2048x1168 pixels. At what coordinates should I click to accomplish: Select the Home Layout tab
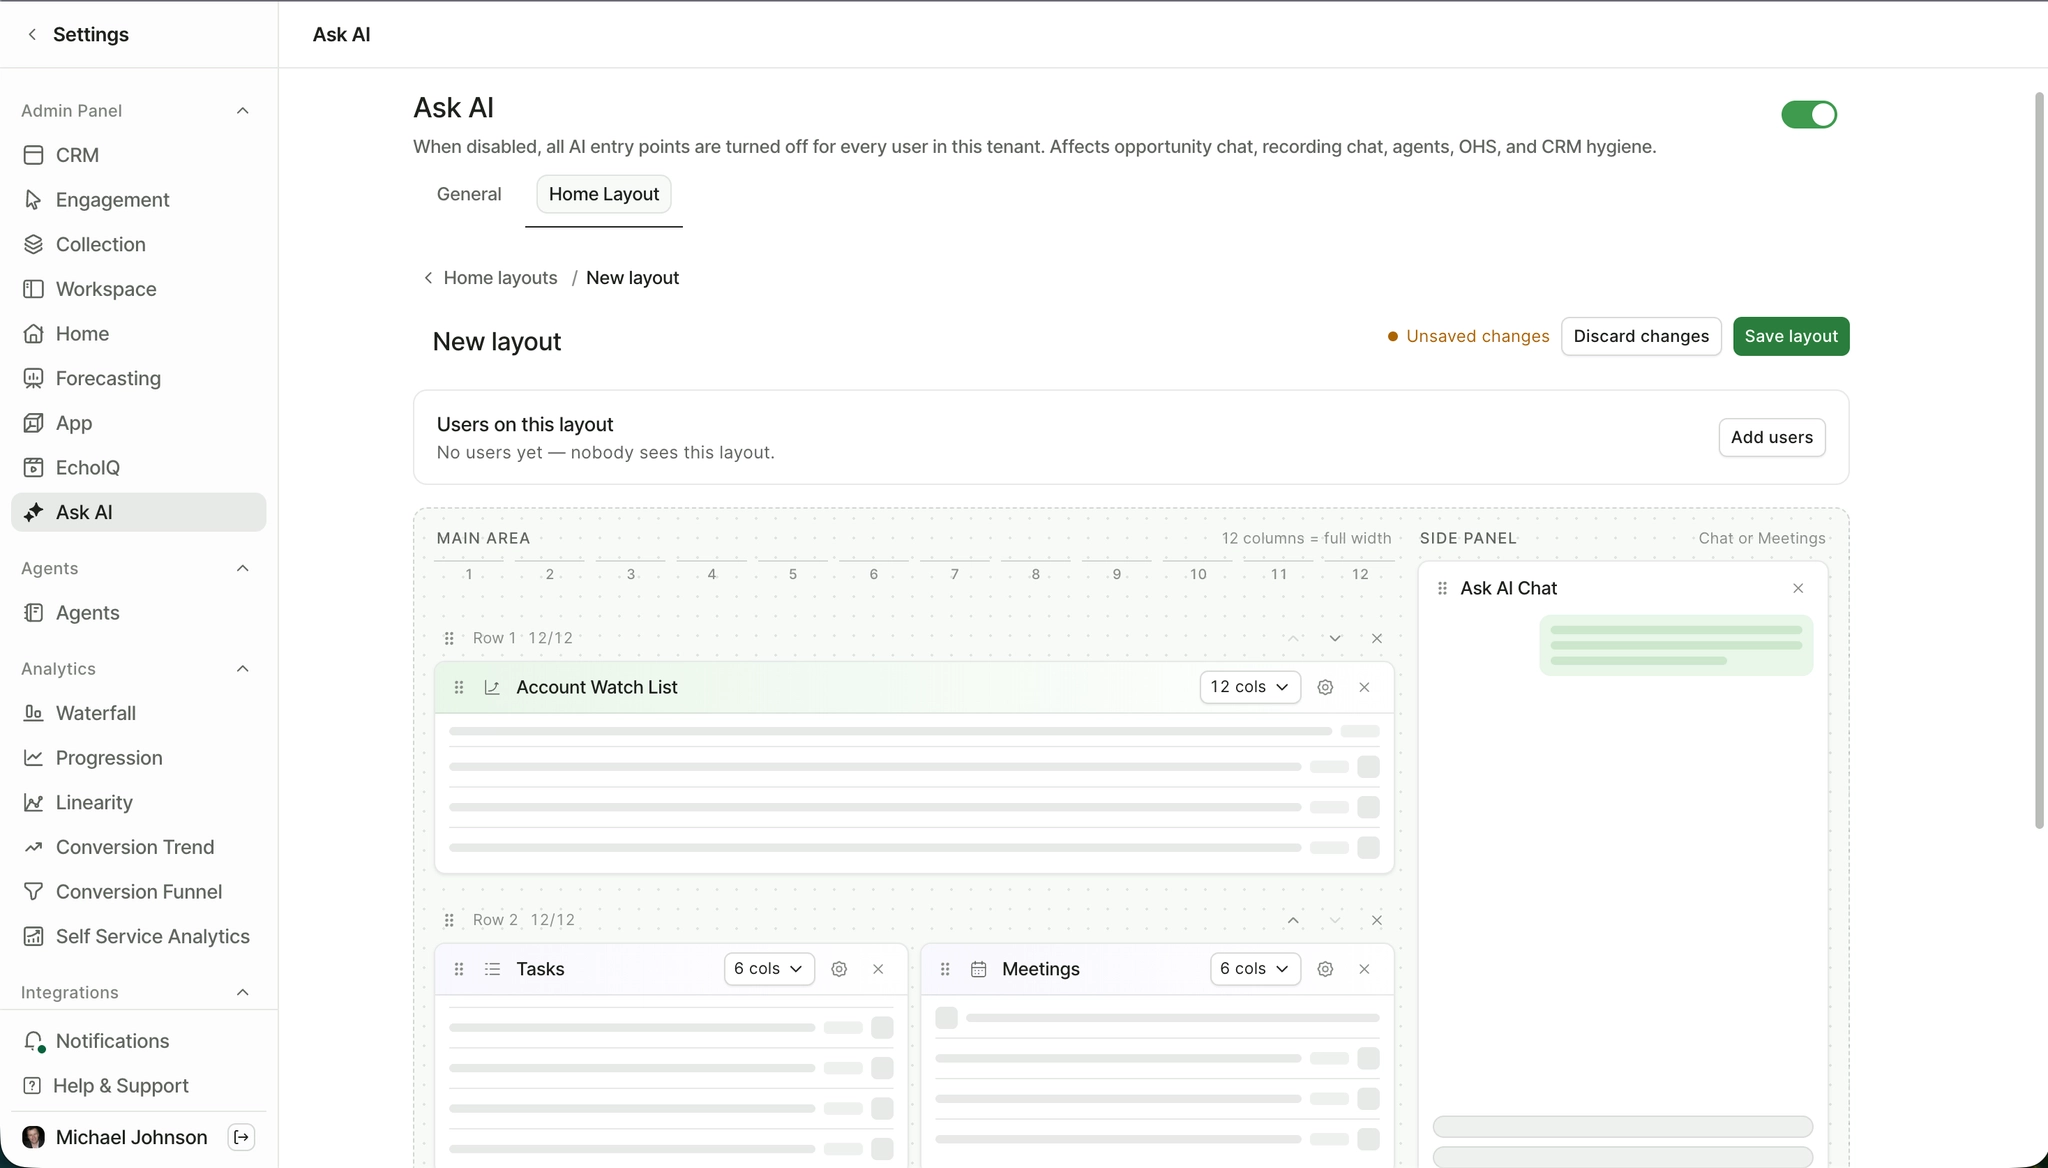(604, 194)
